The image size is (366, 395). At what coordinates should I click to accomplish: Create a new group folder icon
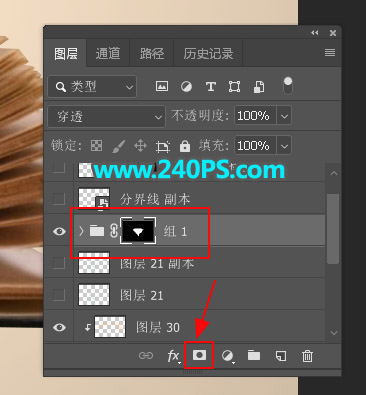[254, 355]
